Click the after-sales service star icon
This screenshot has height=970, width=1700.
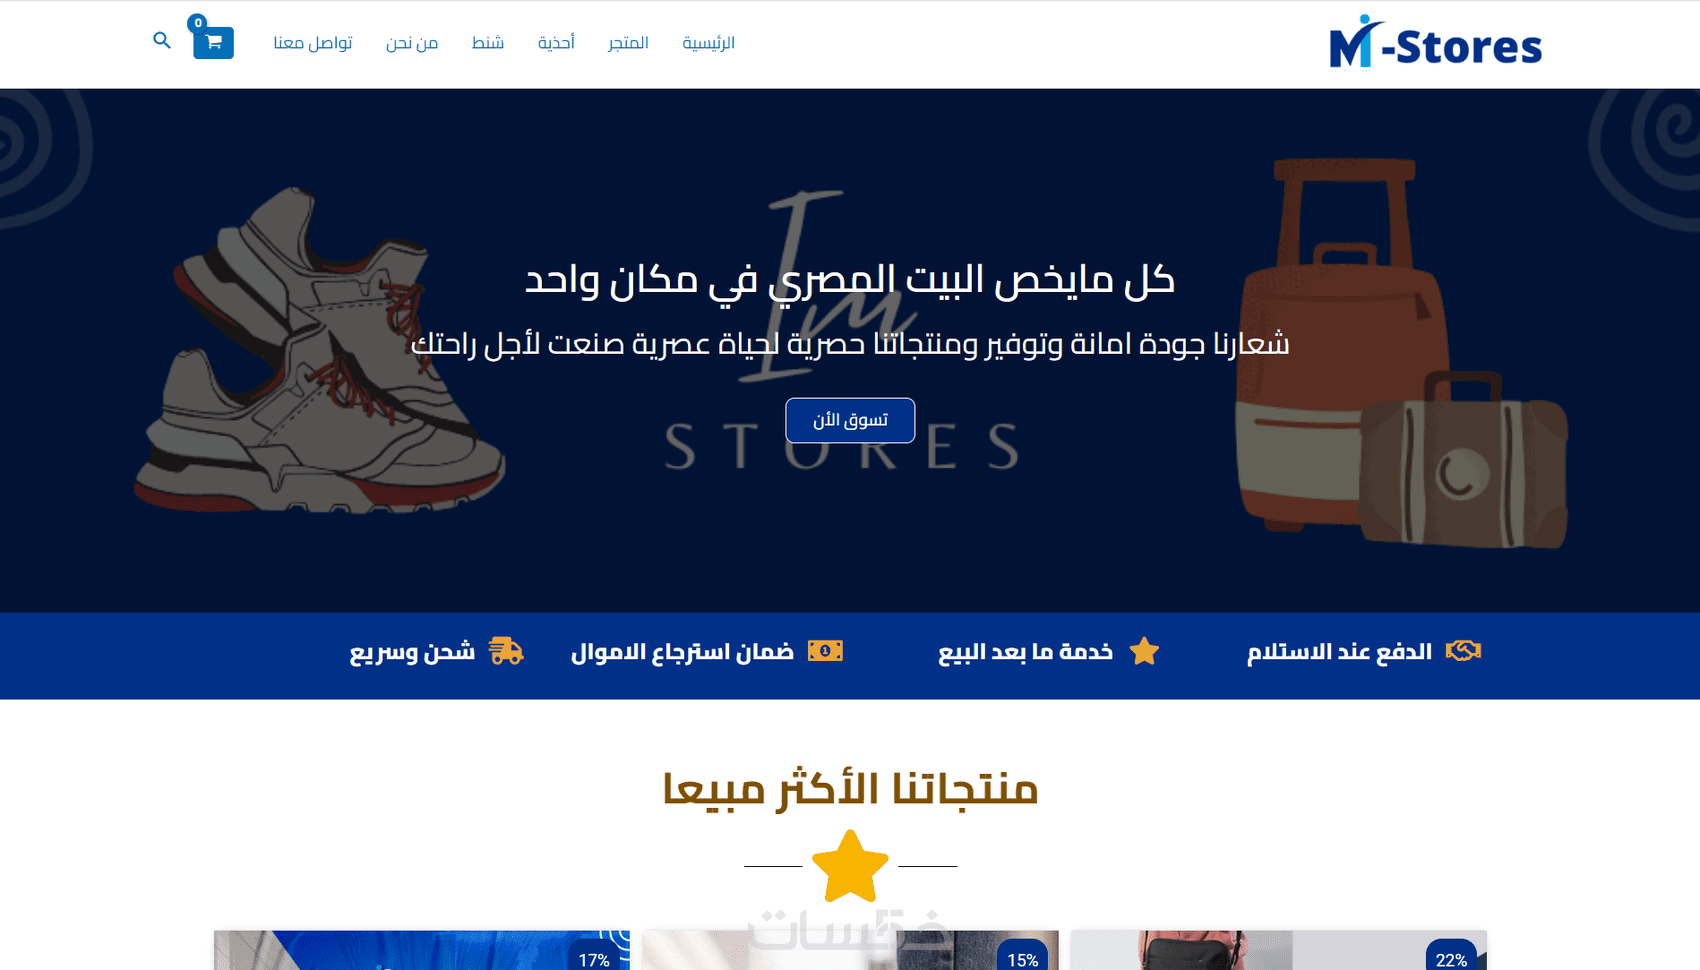1144,651
